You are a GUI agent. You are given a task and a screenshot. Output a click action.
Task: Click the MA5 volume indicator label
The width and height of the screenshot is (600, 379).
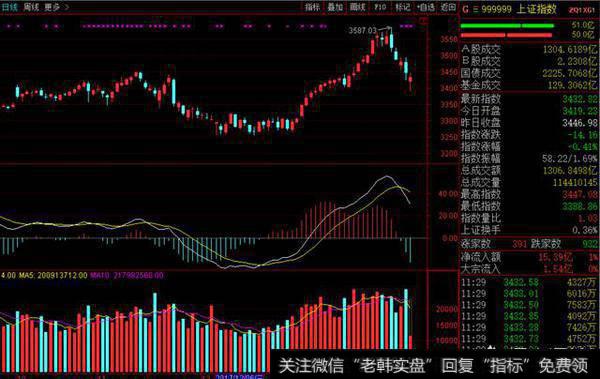pyautogui.click(x=53, y=275)
